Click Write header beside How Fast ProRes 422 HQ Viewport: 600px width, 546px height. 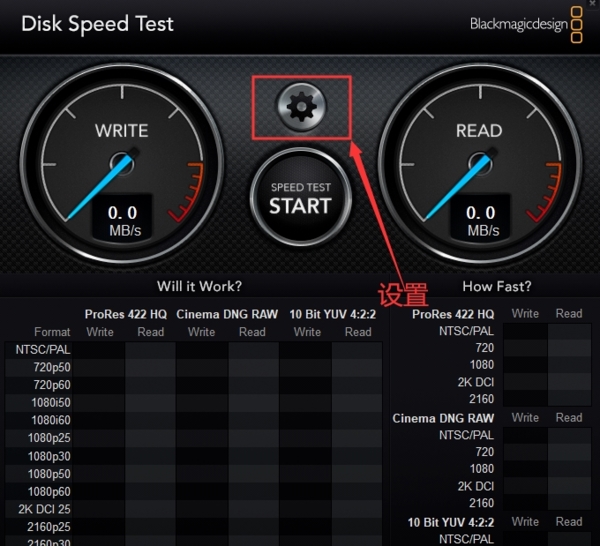(x=525, y=313)
